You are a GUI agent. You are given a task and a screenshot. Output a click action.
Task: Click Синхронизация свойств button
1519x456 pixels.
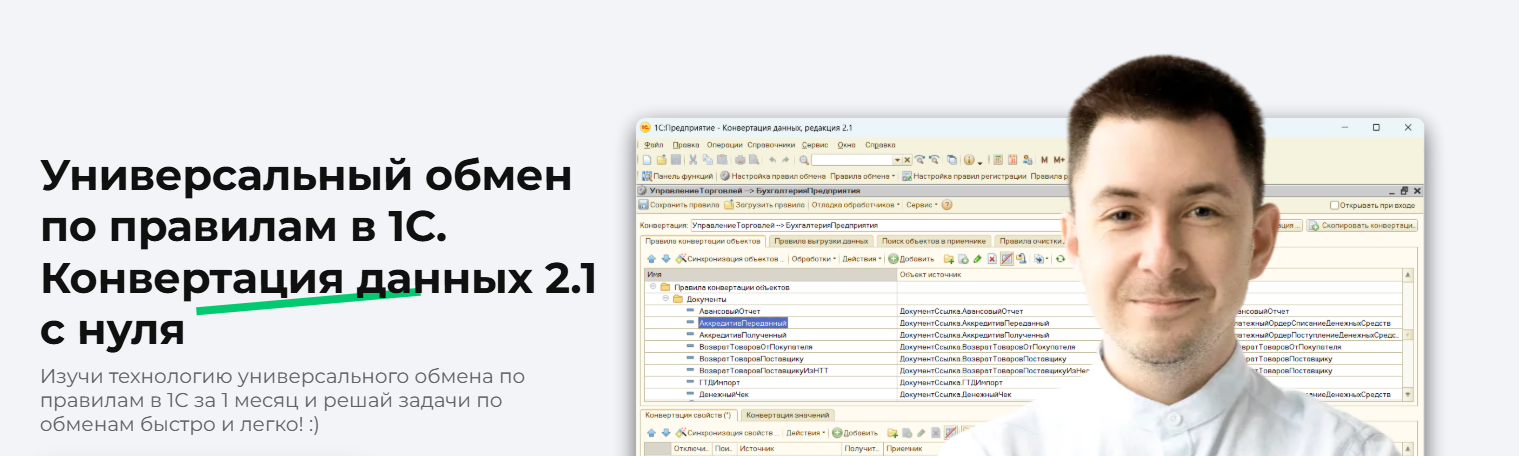point(727,433)
